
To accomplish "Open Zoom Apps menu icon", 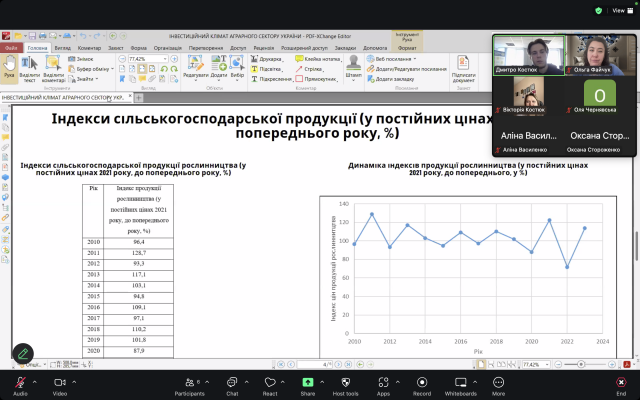I will tap(383, 383).
